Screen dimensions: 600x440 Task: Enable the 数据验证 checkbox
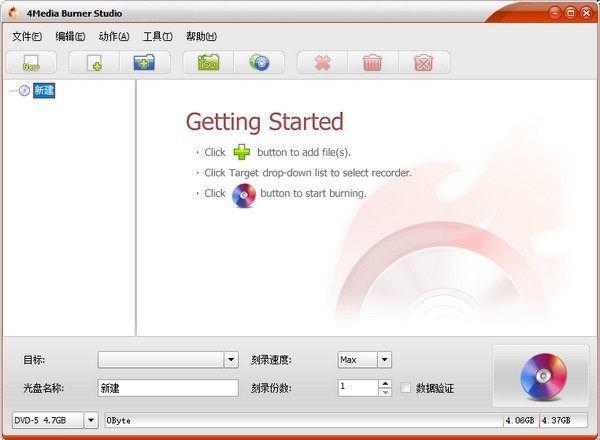pyautogui.click(x=406, y=388)
